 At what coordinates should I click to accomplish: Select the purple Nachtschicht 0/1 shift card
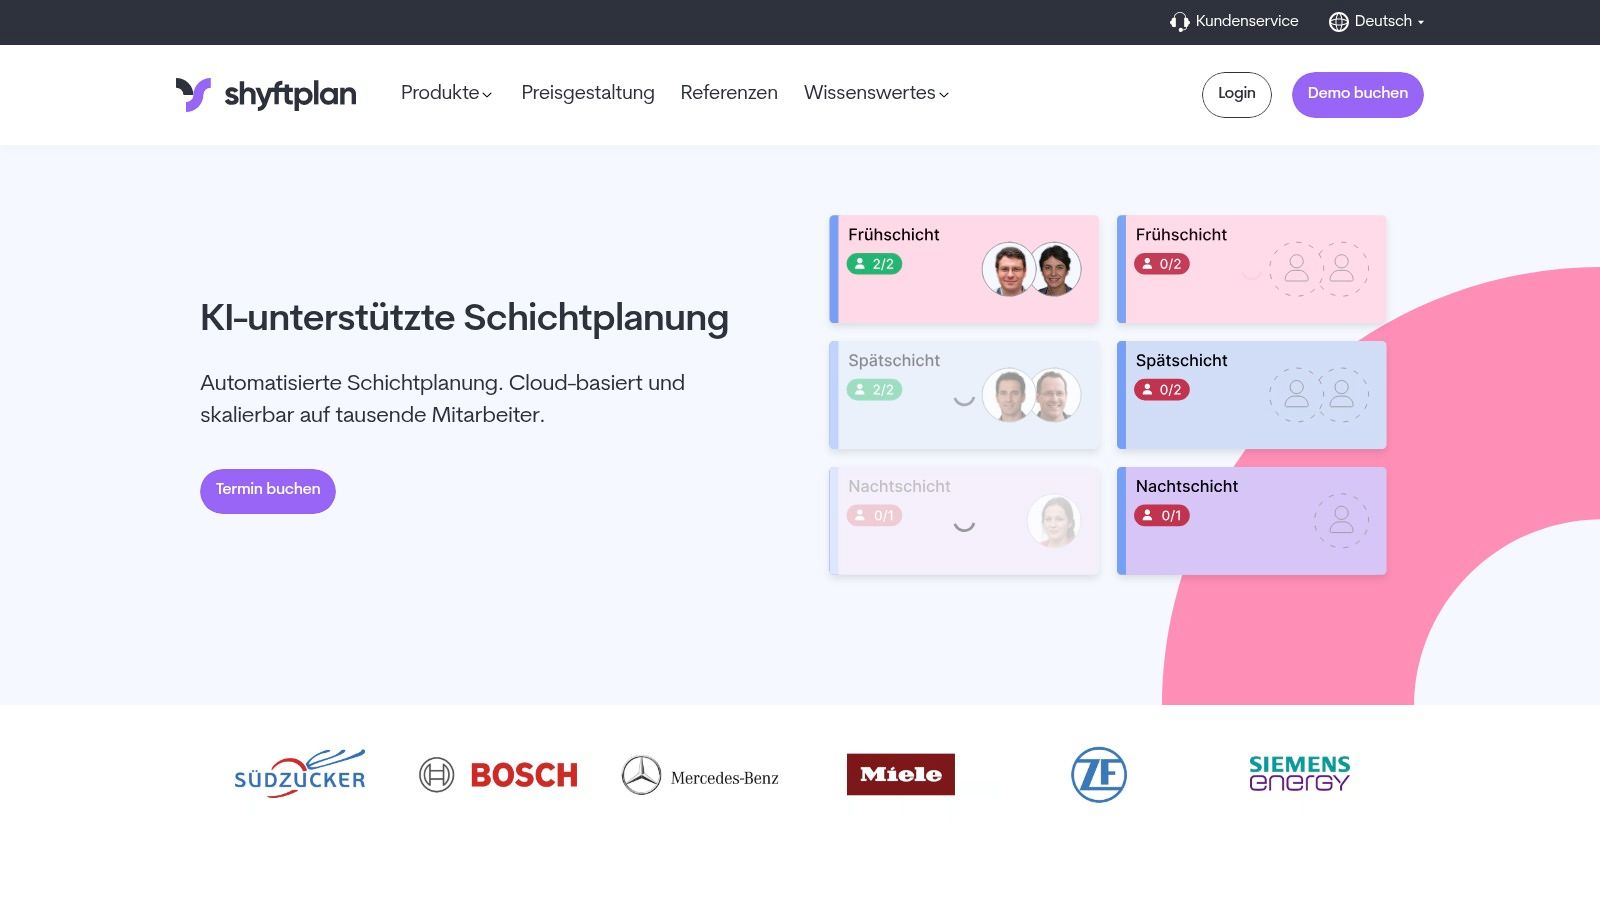coord(1251,521)
